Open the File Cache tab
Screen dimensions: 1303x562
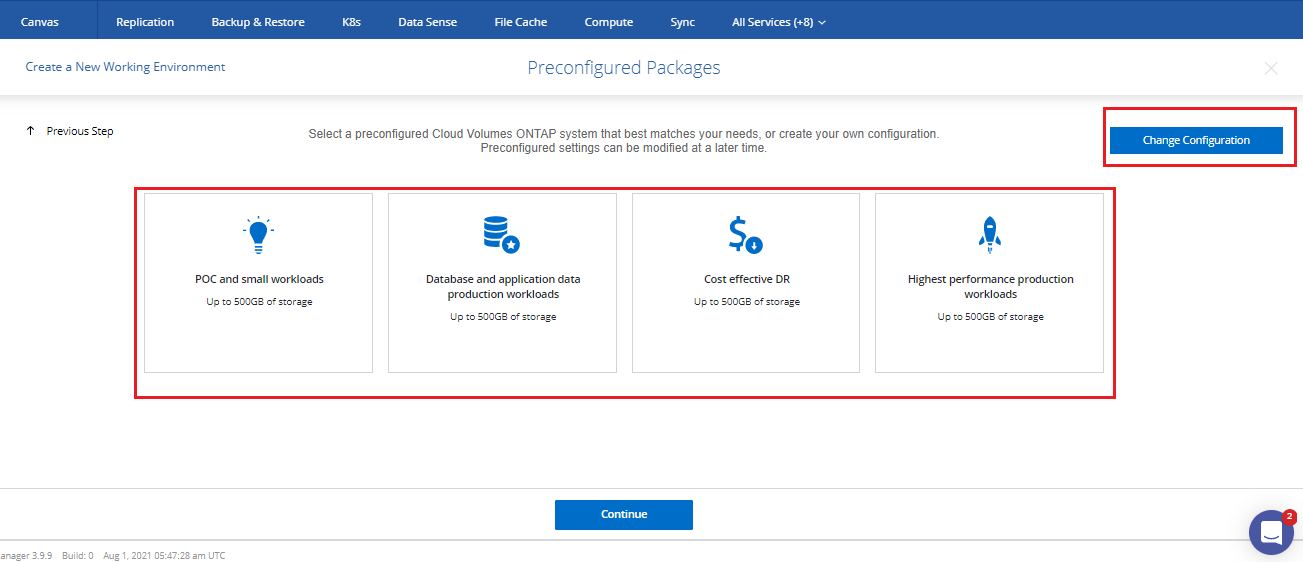[521, 22]
